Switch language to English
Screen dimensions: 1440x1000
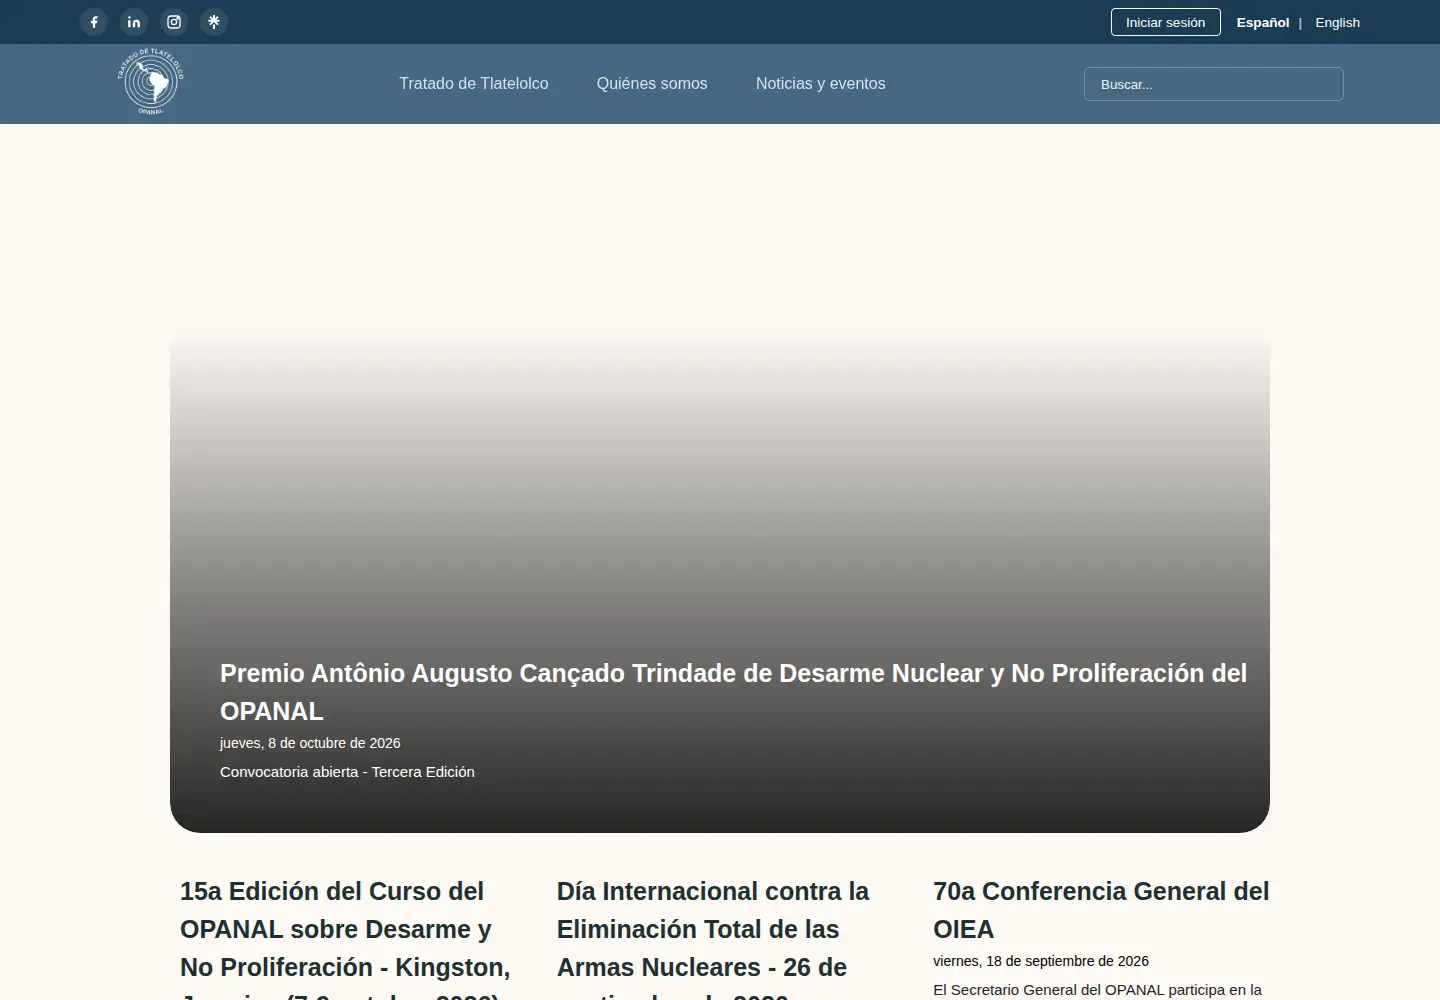(1337, 22)
